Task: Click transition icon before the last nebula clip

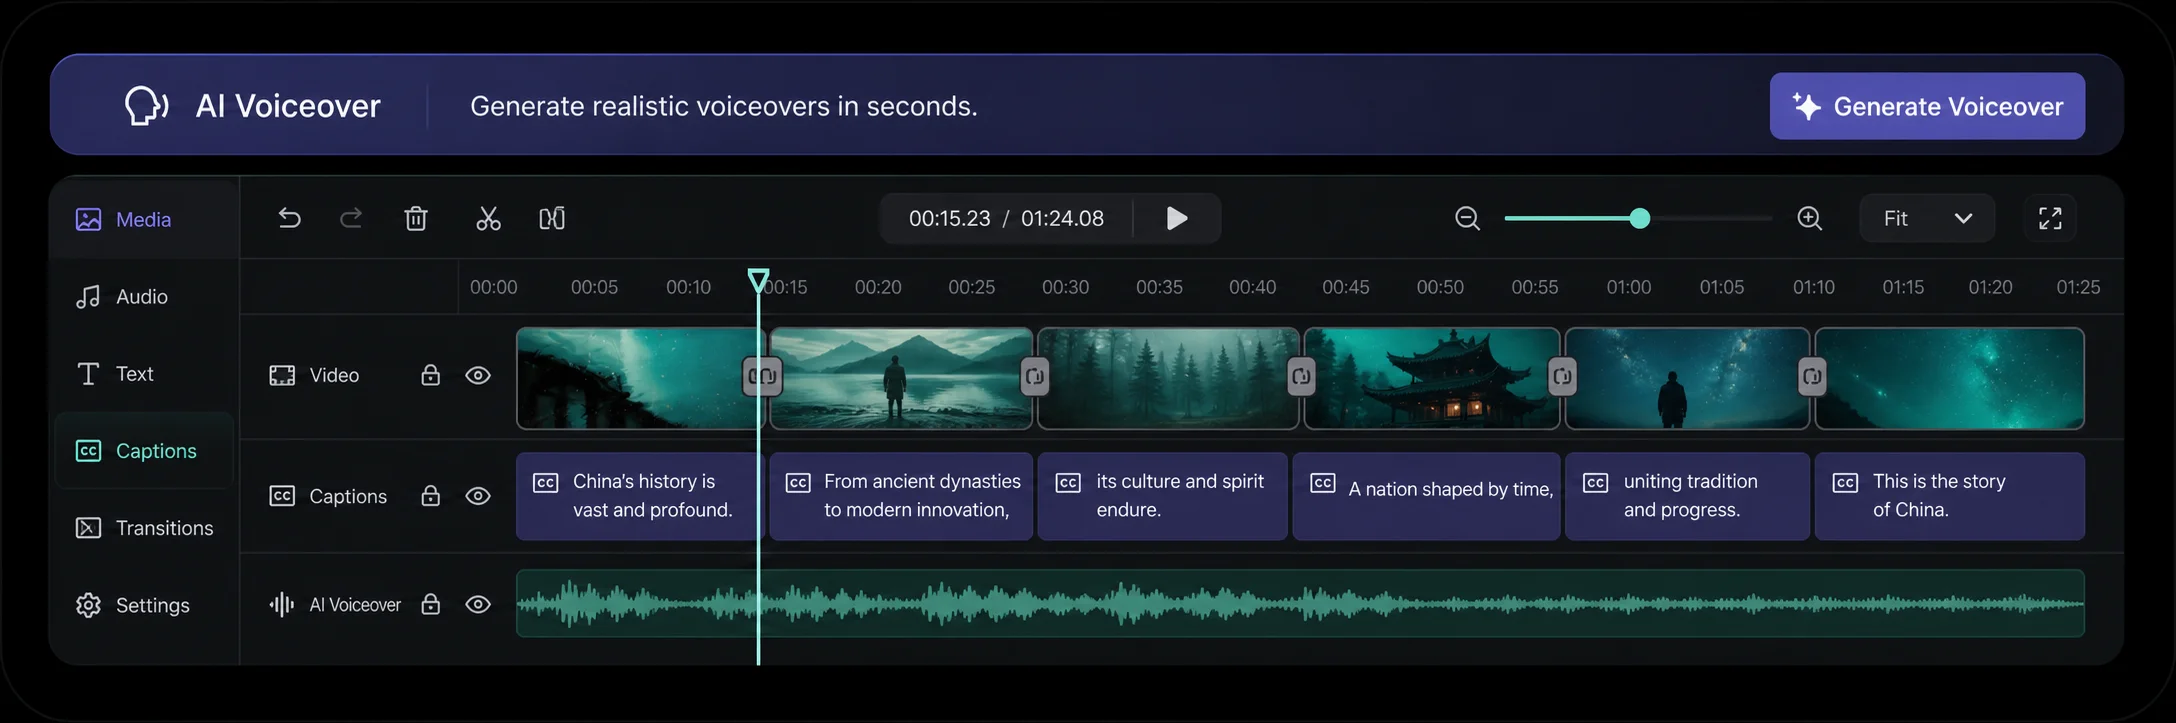Action: [1812, 377]
